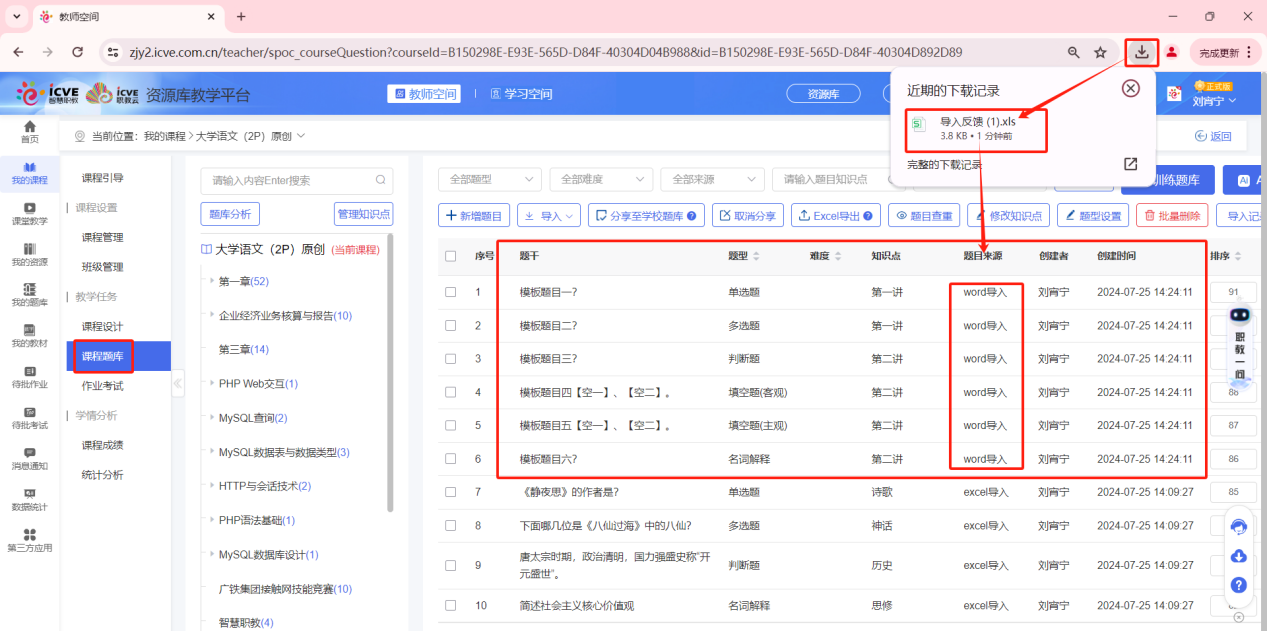The height and width of the screenshot is (631, 1267).
Task: Click the 首页 home icon in sidebar
Action: 30,131
